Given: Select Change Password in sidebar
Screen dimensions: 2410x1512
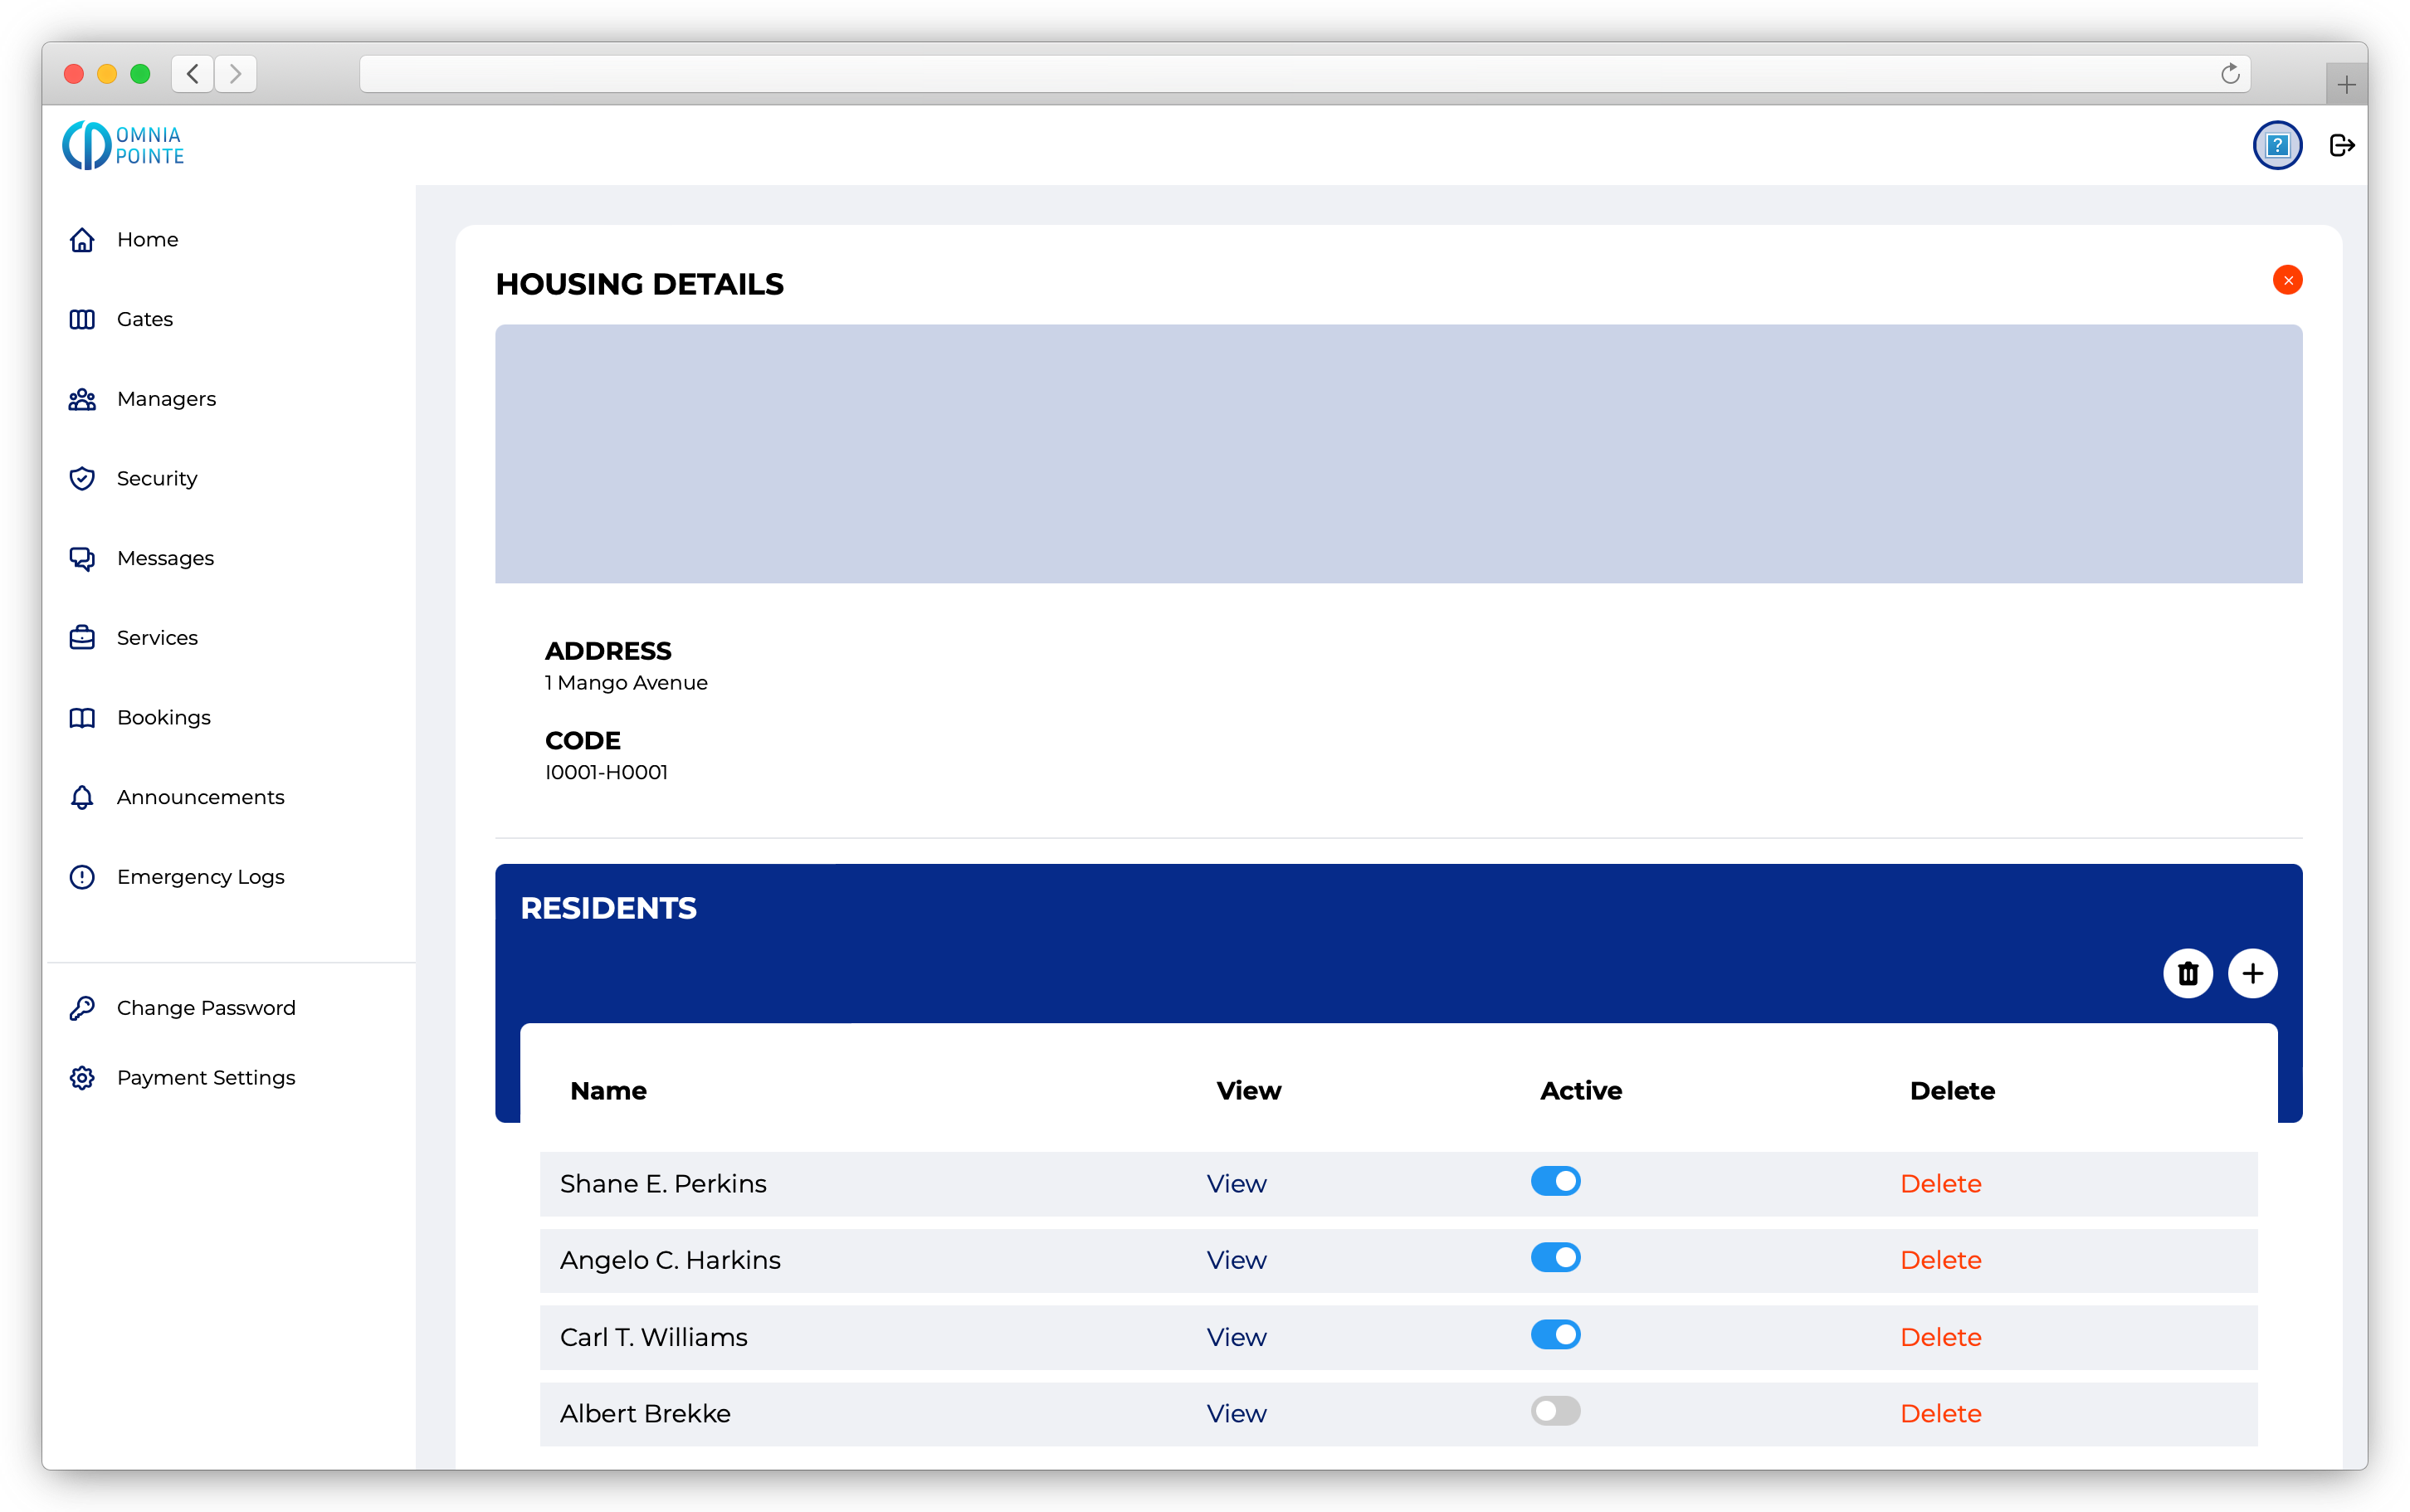Looking at the screenshot, I should click(206, 1007).
